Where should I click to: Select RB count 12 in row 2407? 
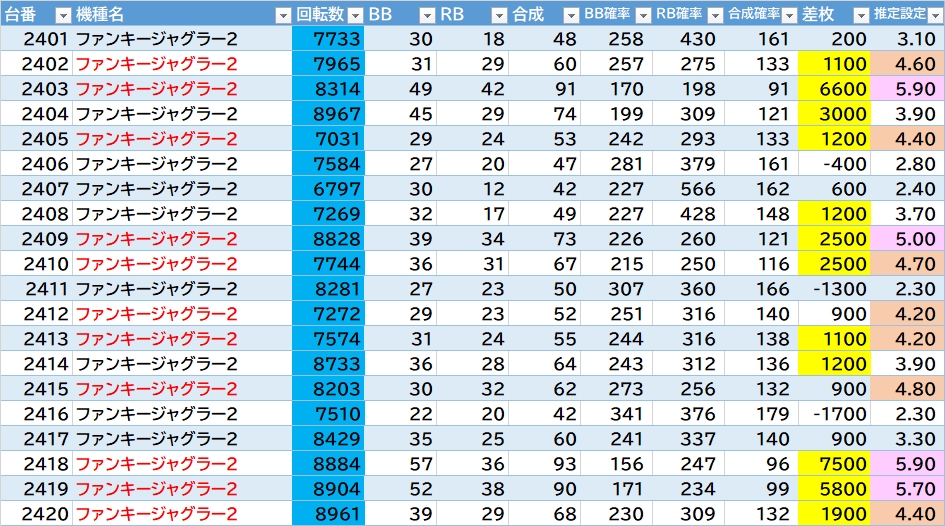point(472,189)
